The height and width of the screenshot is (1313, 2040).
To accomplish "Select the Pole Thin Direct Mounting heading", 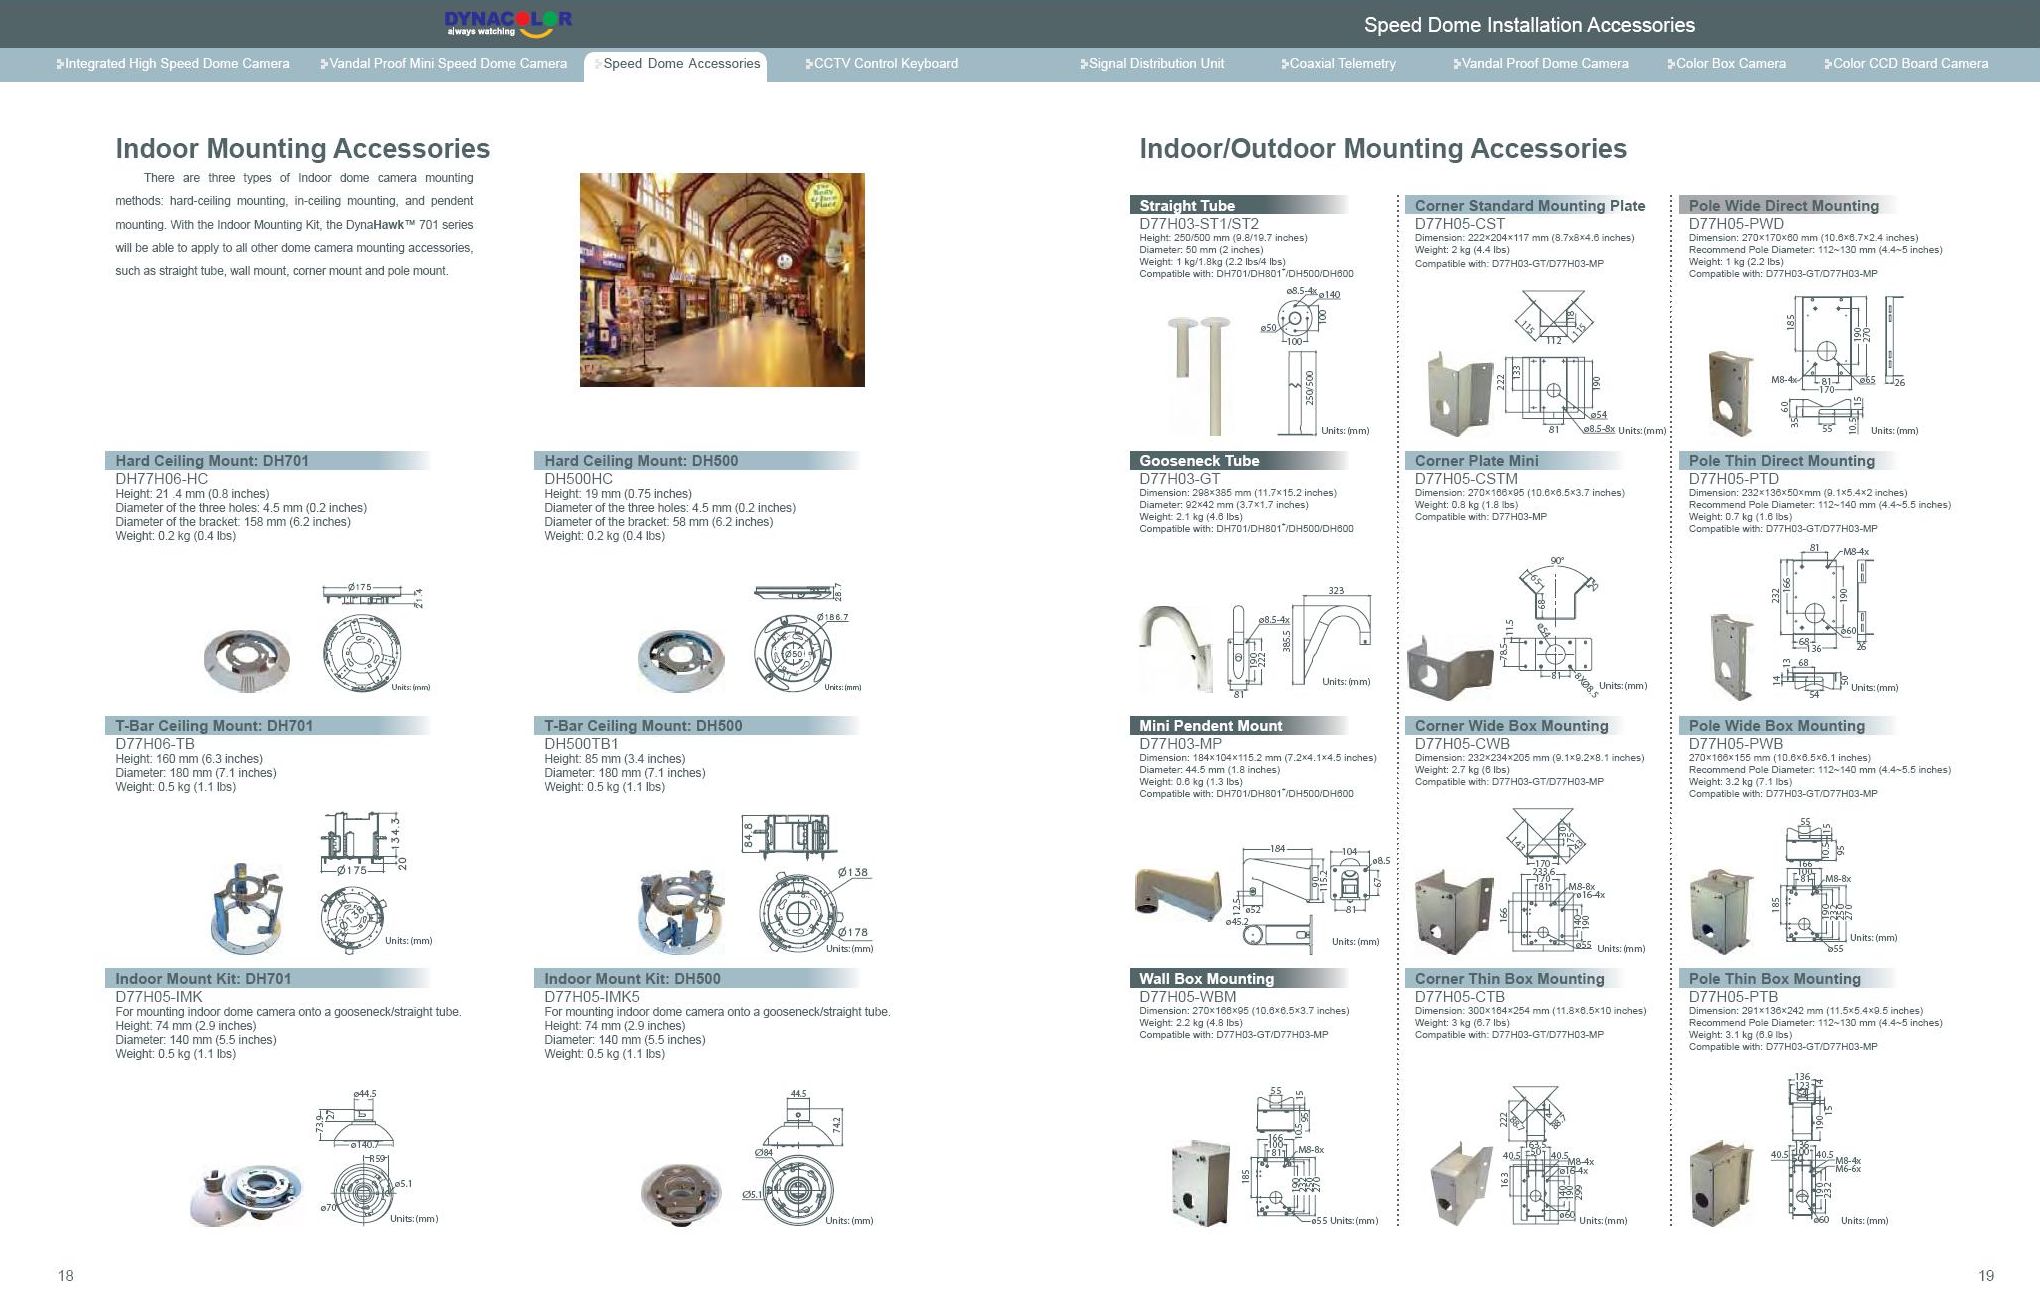I will pos(1781,461).
